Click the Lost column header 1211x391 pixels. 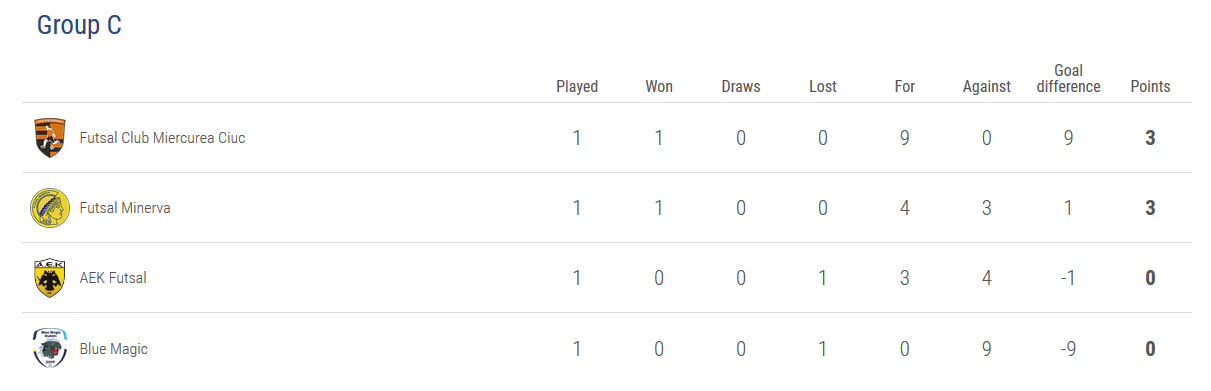(x=823, y=87)
